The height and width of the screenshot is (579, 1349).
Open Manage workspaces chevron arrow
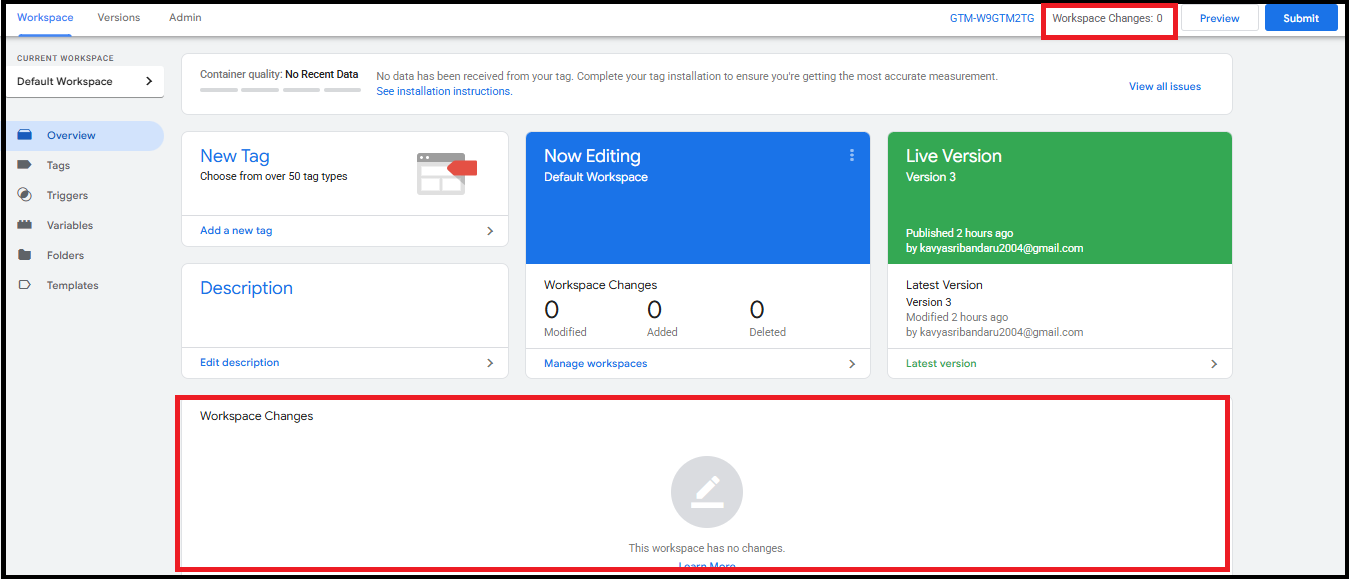tap(852, 364)
